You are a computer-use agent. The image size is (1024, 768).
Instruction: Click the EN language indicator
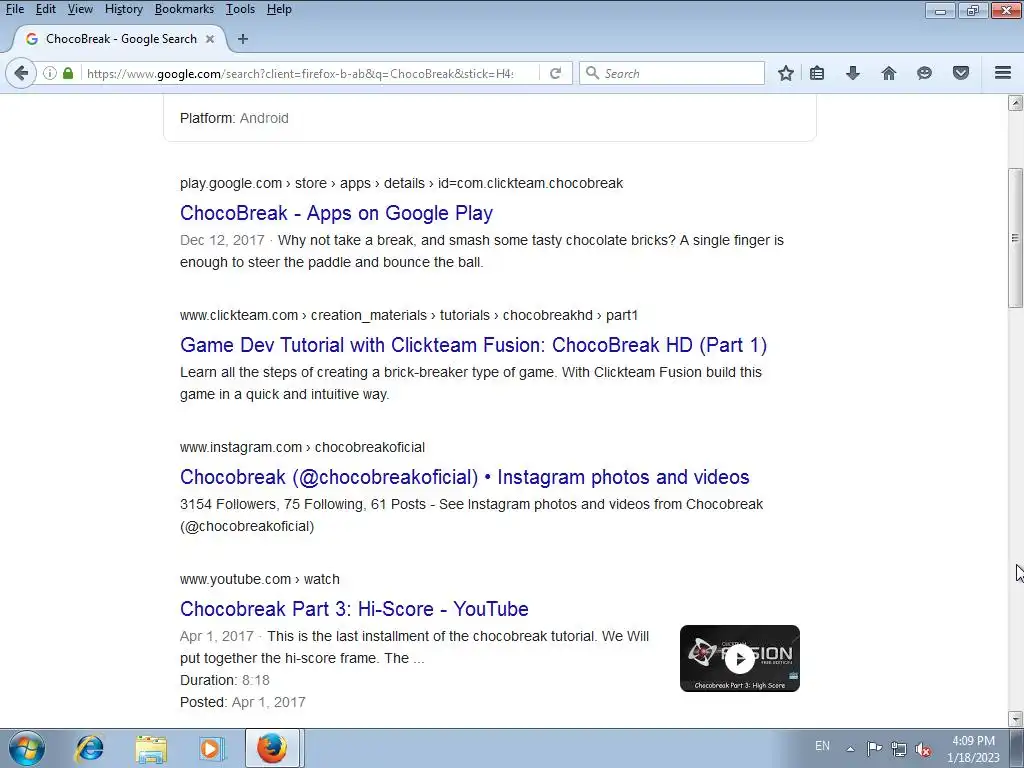coord(822,746)
